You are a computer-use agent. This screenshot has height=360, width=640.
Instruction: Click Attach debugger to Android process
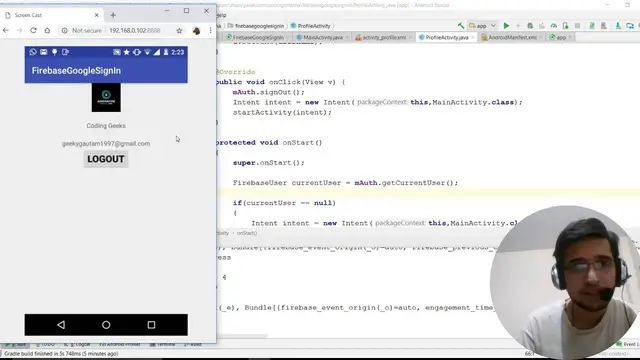(x=565, y=26)
